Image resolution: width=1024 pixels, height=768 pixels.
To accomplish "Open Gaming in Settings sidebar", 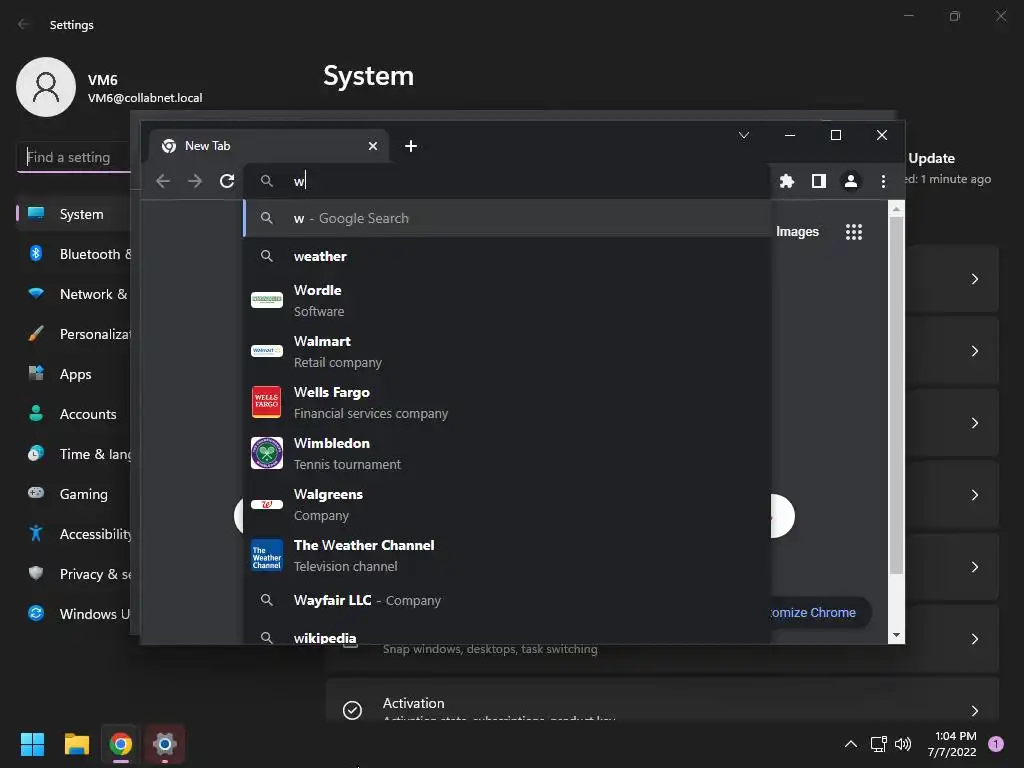I will tap(73, 494).
